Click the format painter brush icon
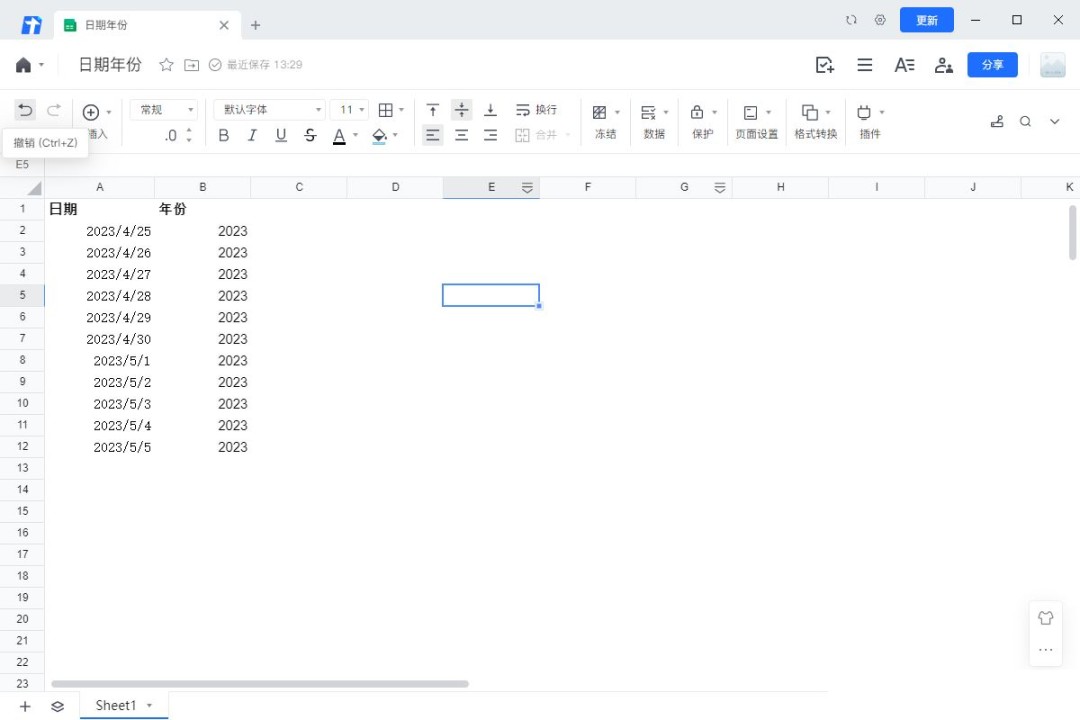The width and height of the screenshot is (1080, 720). pyautogui.click(x=996, y=121)
